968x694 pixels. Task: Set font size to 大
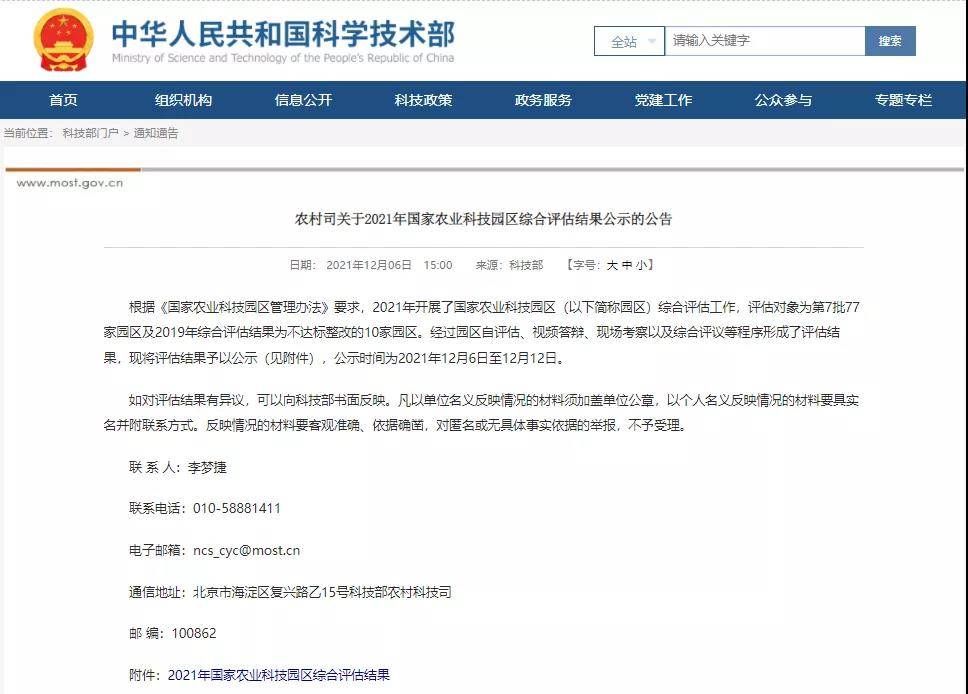(x=612, y=265)
